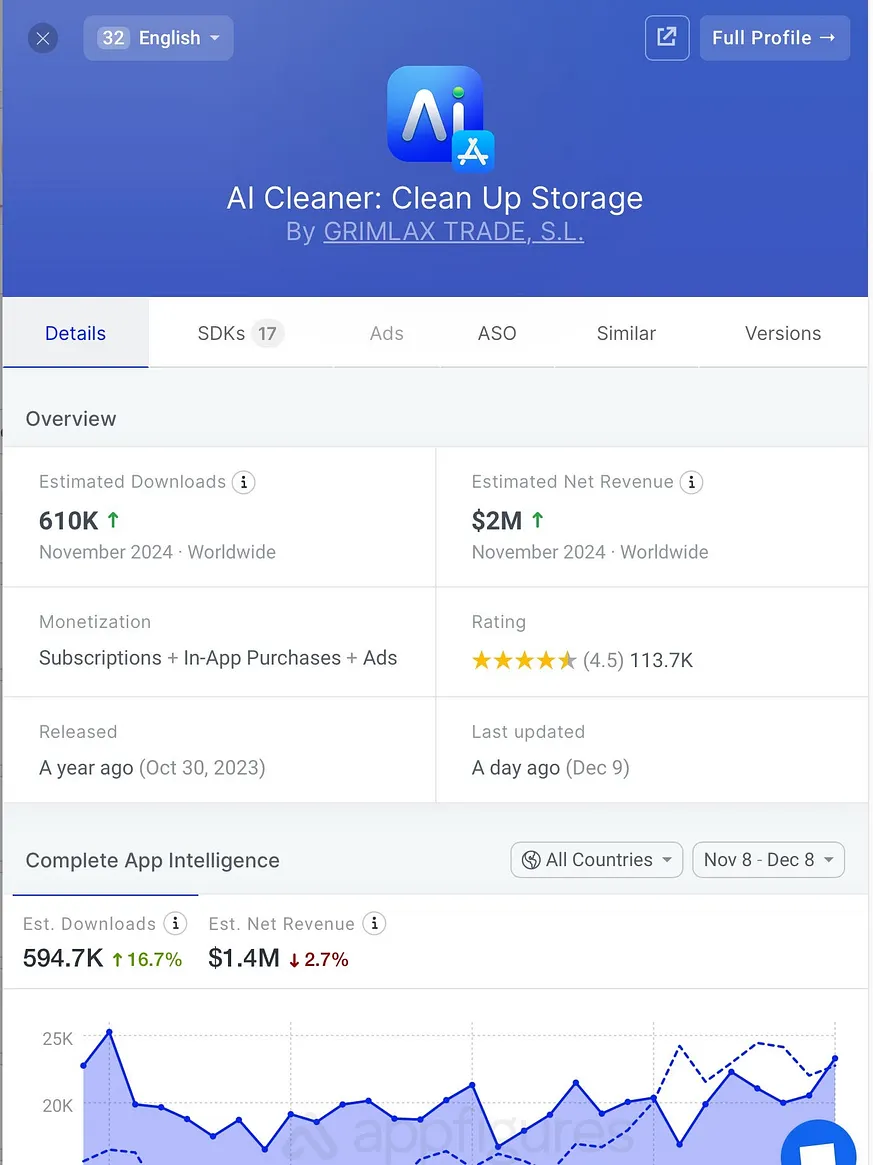
Task: Open the Full Profile page
Action: (x=774, y=38)
